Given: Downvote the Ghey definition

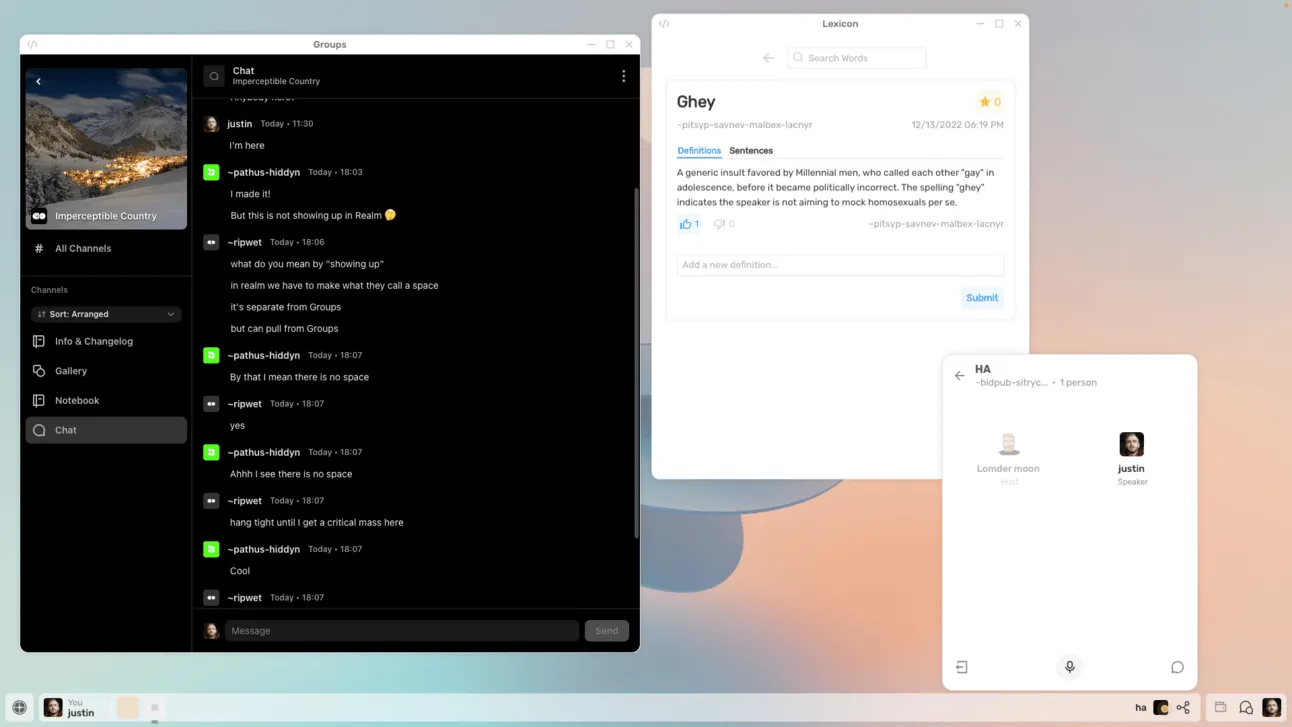Looking at the screenshot, I should [719, 224].
